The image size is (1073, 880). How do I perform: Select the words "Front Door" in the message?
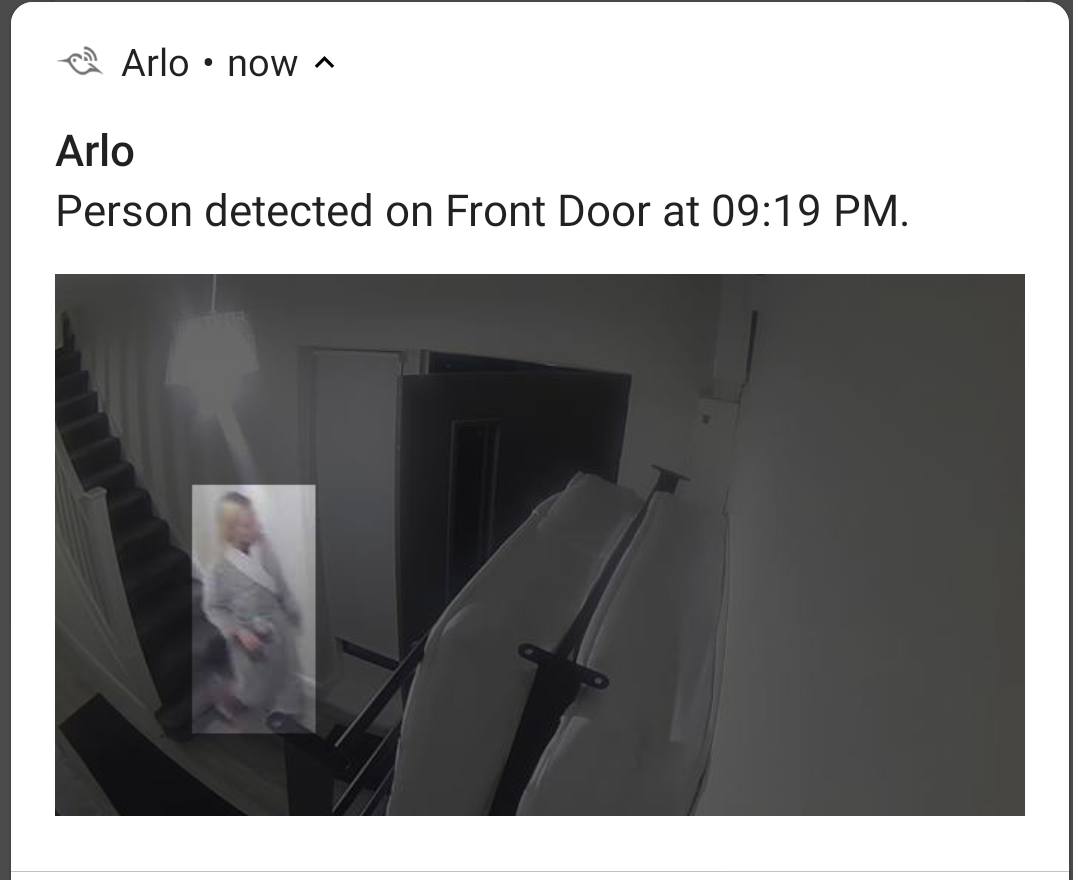pyautogui.click(x=547, y=211)
